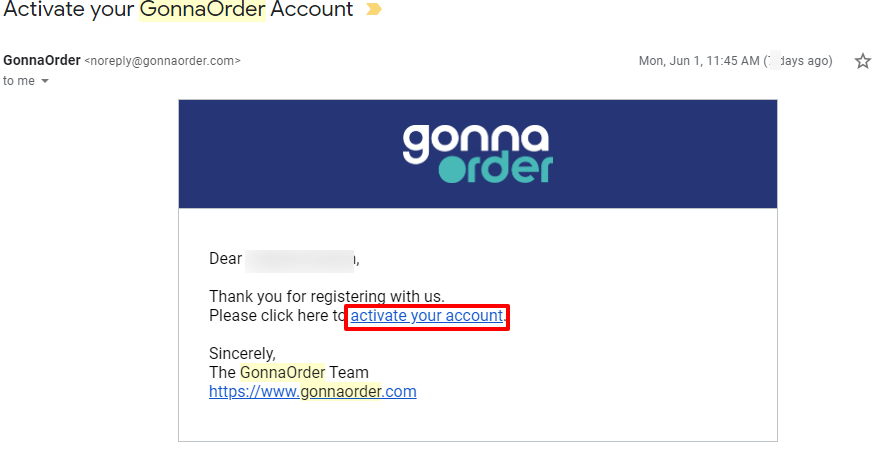Click the "Sincerely," closing line
Screen dimensions: 894x449
(x=242, y=353)
